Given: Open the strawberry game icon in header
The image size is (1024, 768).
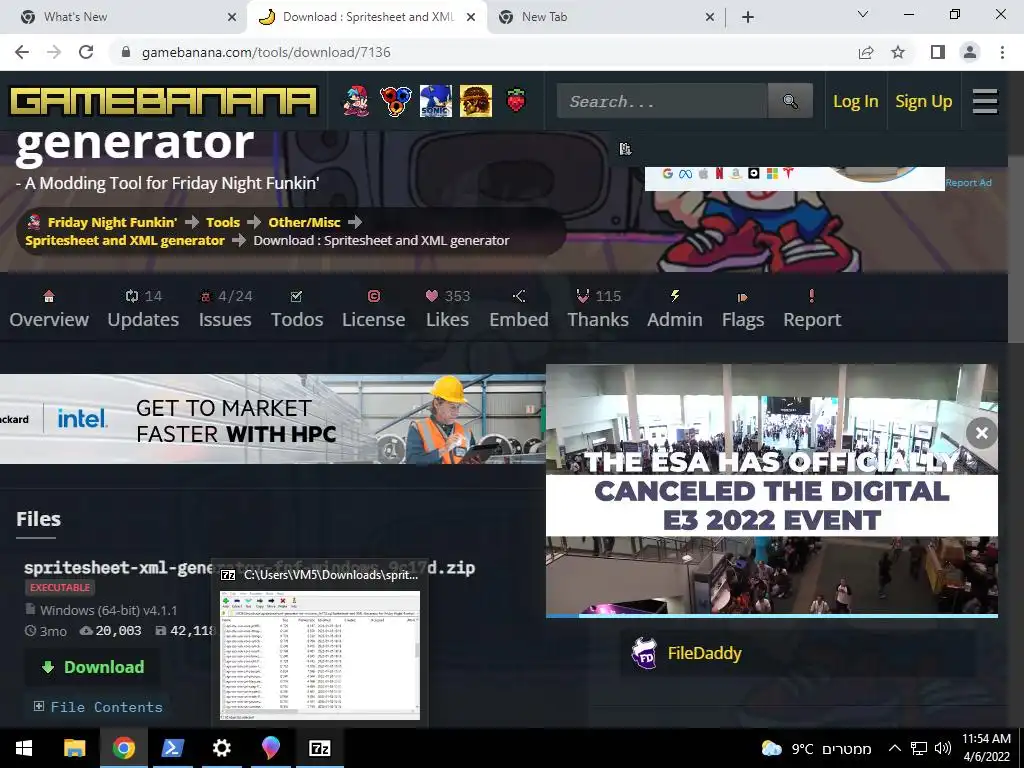Looking at the screenshot, I should tap(516, 101).
